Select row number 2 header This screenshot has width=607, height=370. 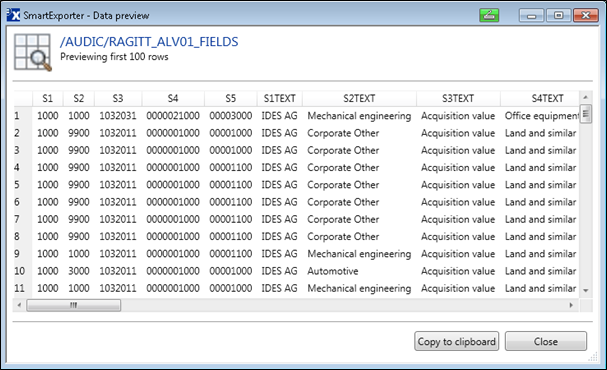[23, 133]
